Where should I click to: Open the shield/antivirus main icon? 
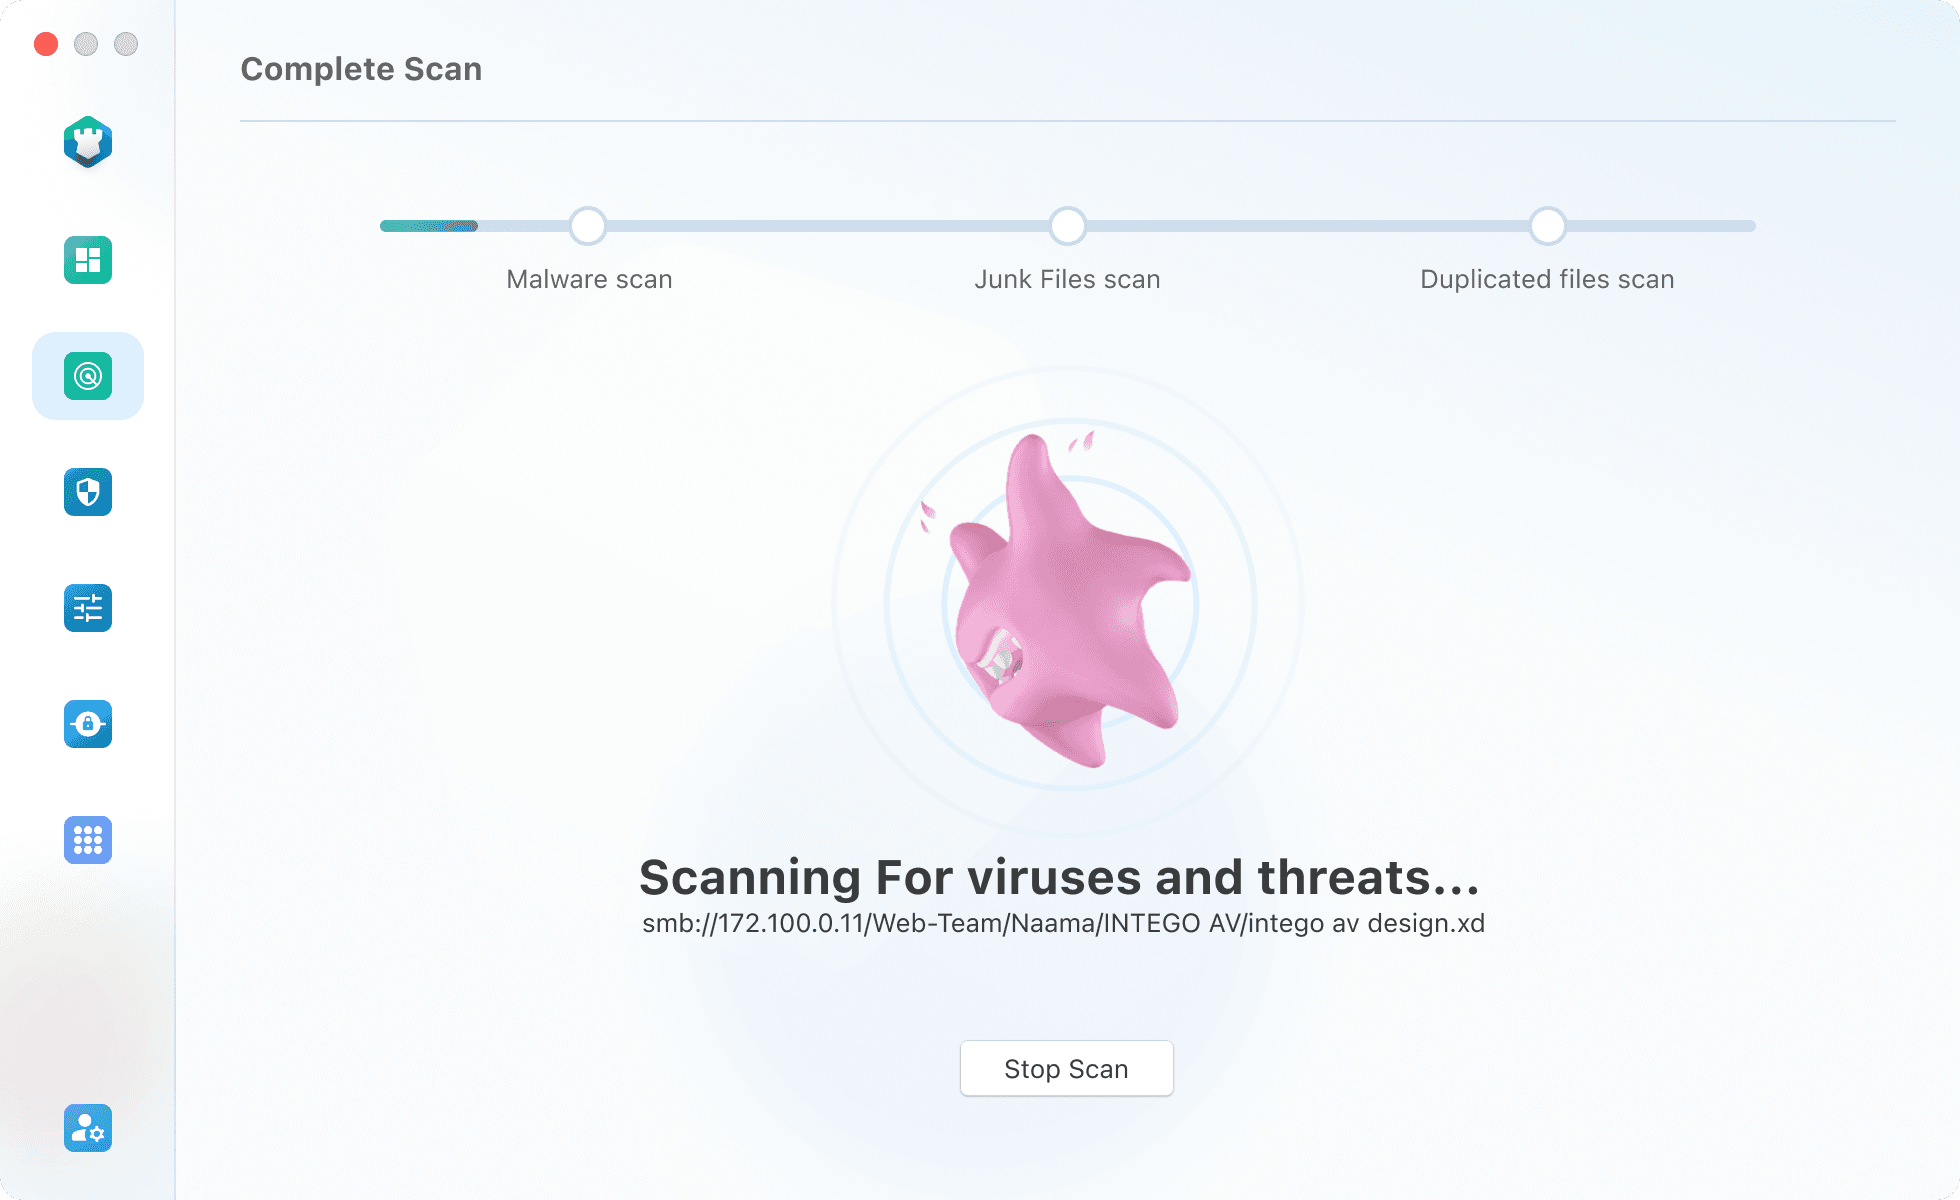coord(88,140)
